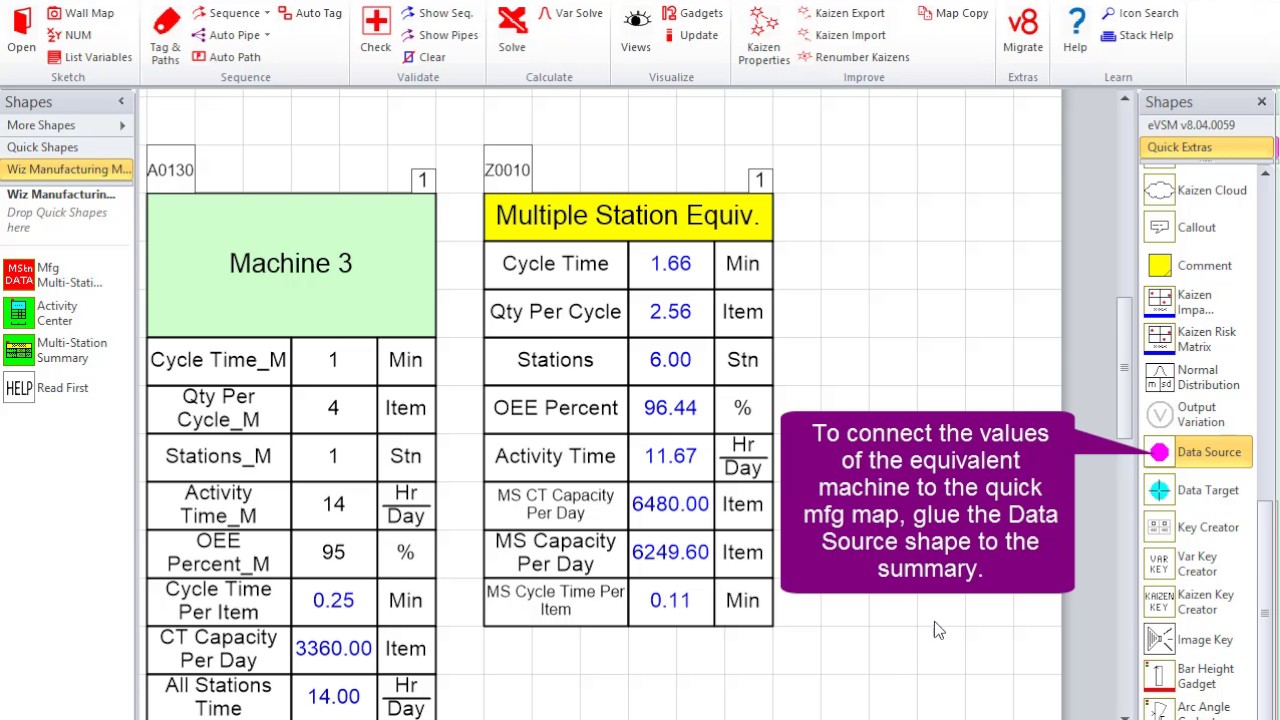Run Auto Path

tap(226, 57)
